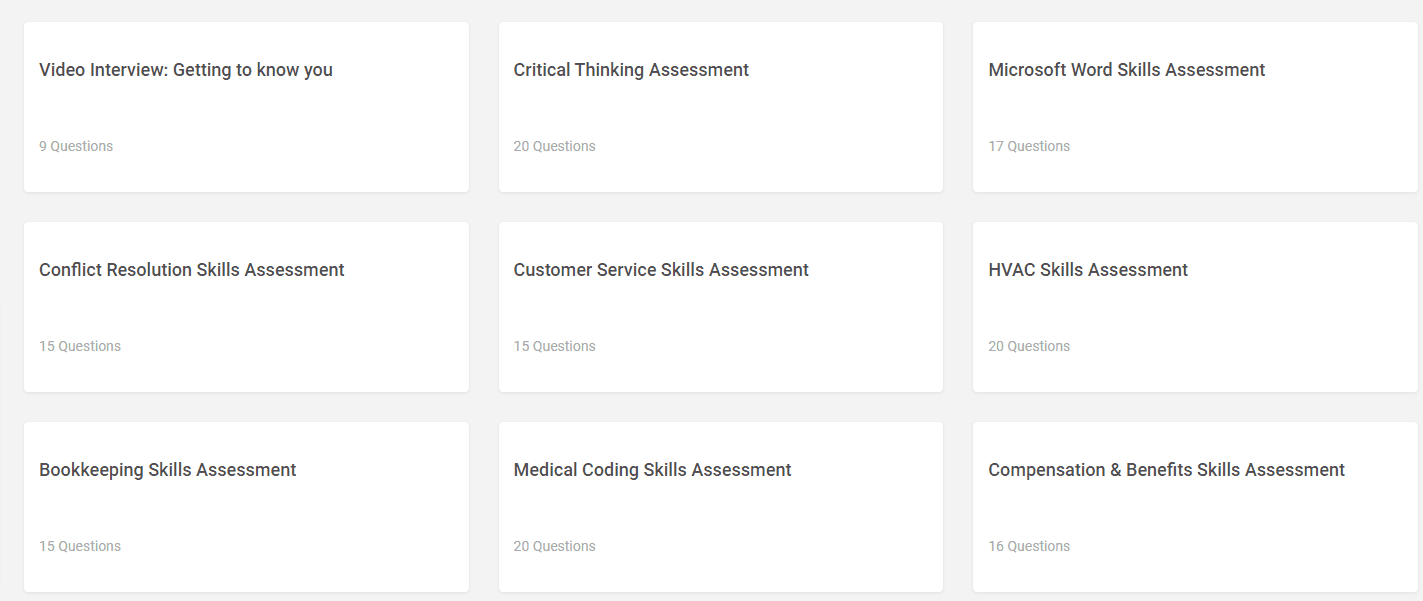
Task: Click 20 Questions under HVAC Skills Assessment
Action: click(x=1029, y=346)
